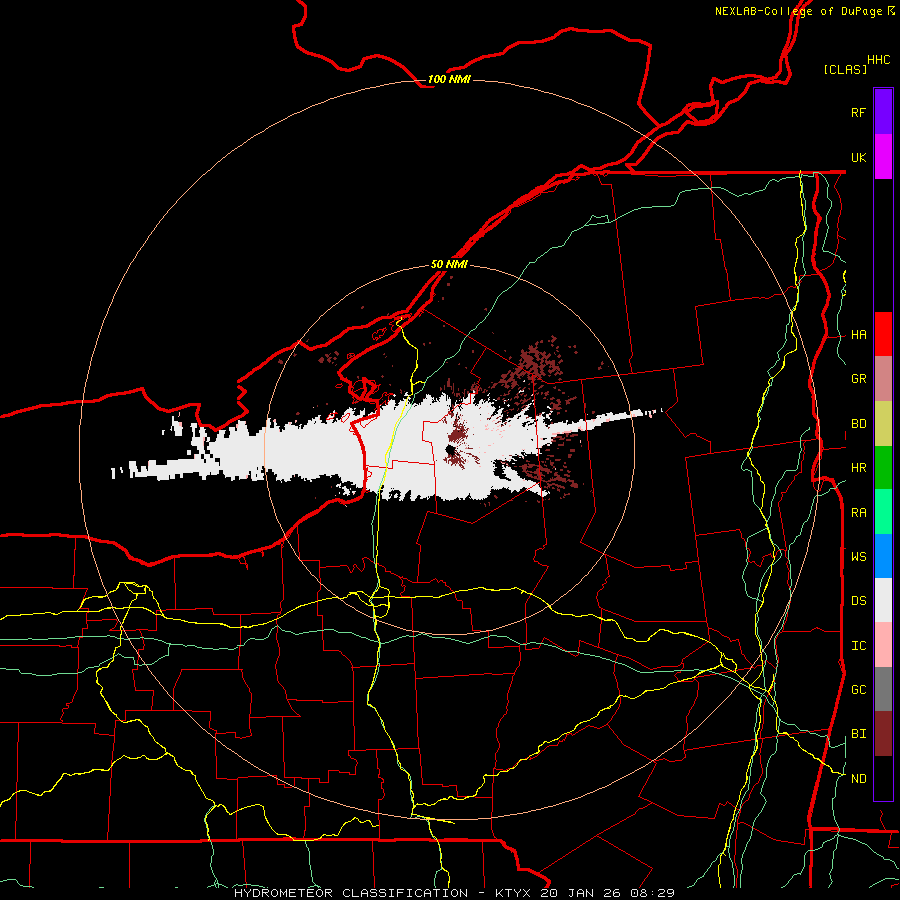Select the ND black legend swatch
This screenshot has height=900, width=900.
(x=883, y=778)
